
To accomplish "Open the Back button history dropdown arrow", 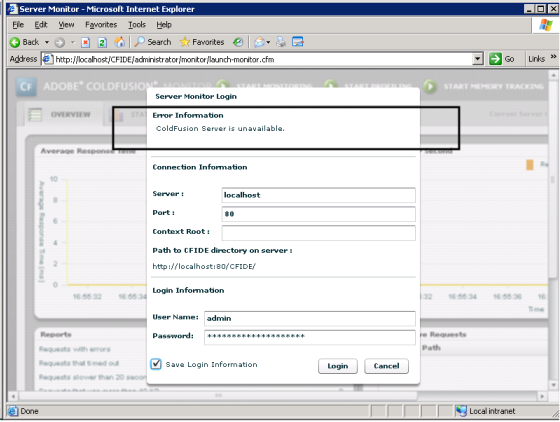I will pos(47,42).
